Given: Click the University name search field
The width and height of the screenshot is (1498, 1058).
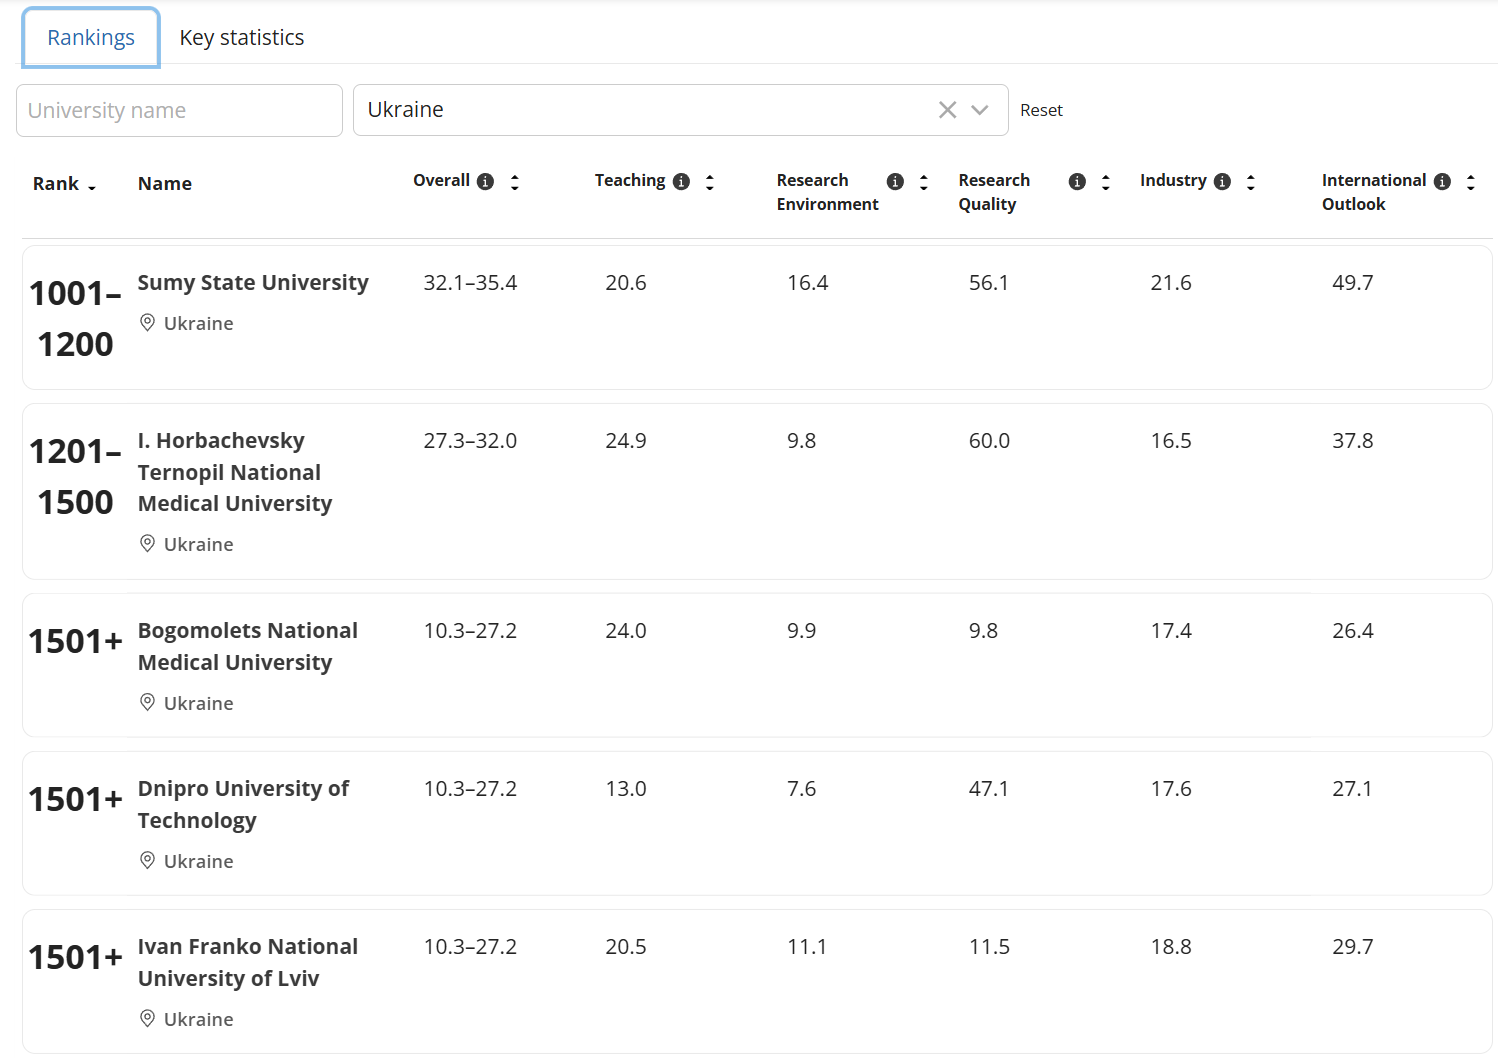Looking at the screenshot, I should click(179, 110).
